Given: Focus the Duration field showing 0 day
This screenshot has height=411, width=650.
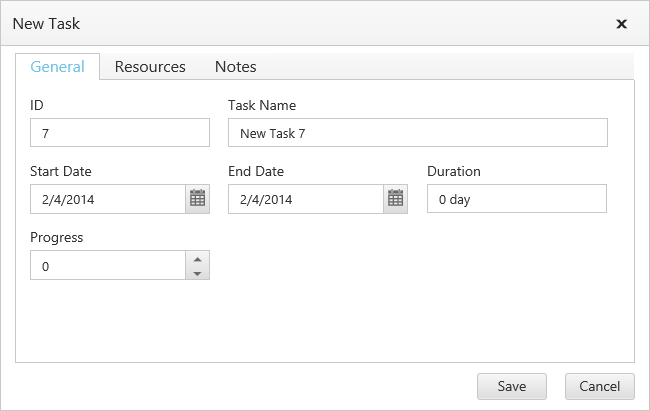Looking at the screenshot, I should pyautogui.click(x=516, y=199).
